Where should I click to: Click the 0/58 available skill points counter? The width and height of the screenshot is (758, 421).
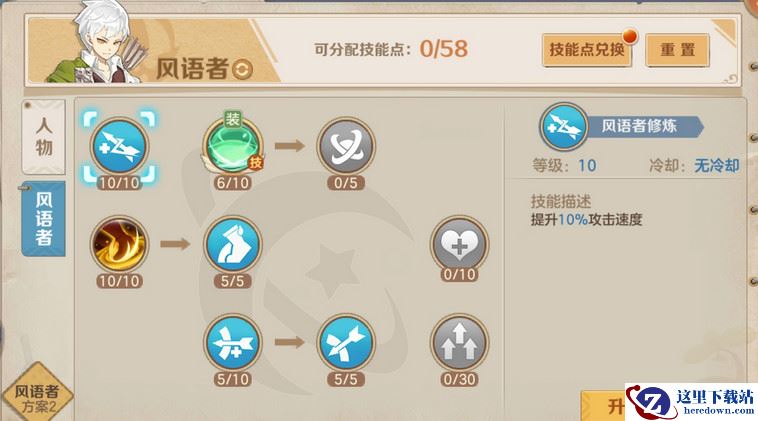point(444,49)
